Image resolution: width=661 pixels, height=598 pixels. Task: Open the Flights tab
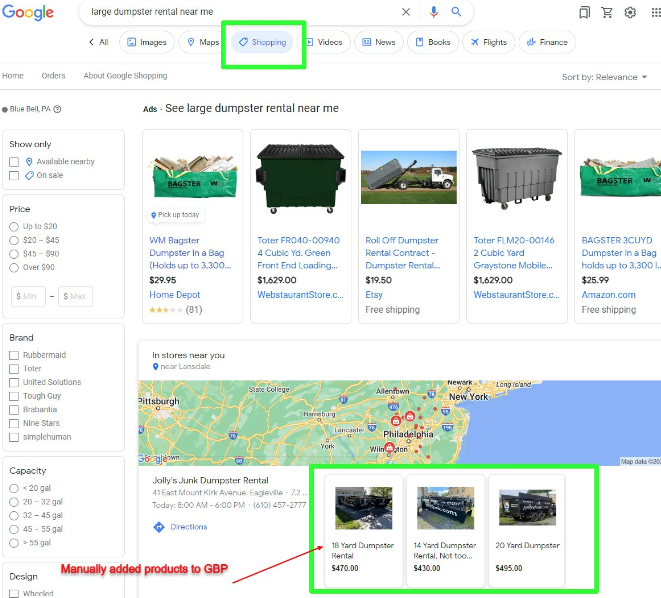pos(489,42)
